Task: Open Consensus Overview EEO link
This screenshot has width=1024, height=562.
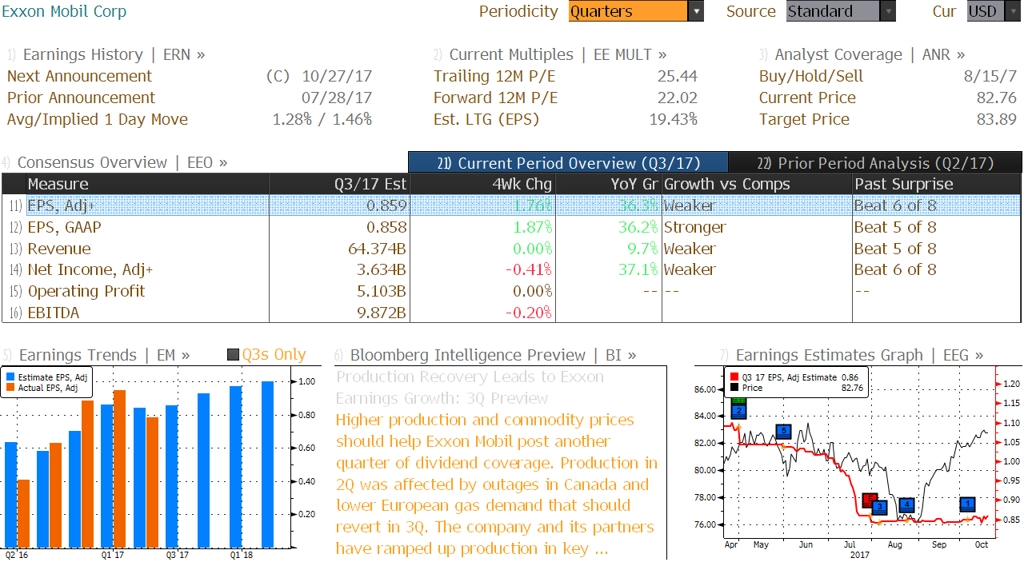Action: pyautogui.click(x=115, y=162)
